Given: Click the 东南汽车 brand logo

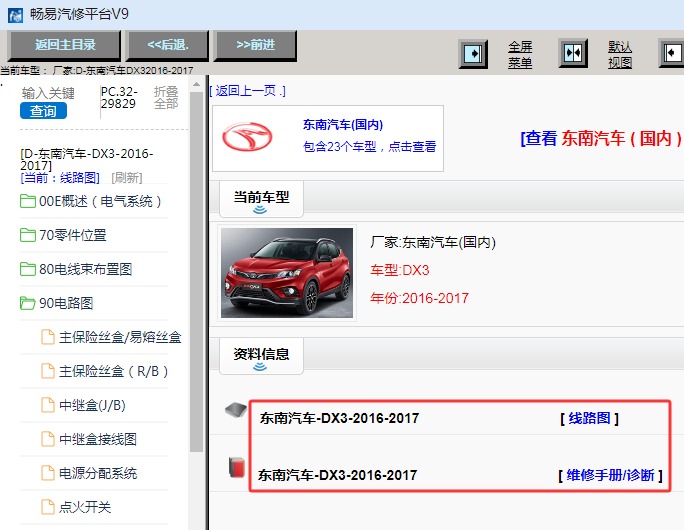Looking at the screenshot, I should pos(247,137).
